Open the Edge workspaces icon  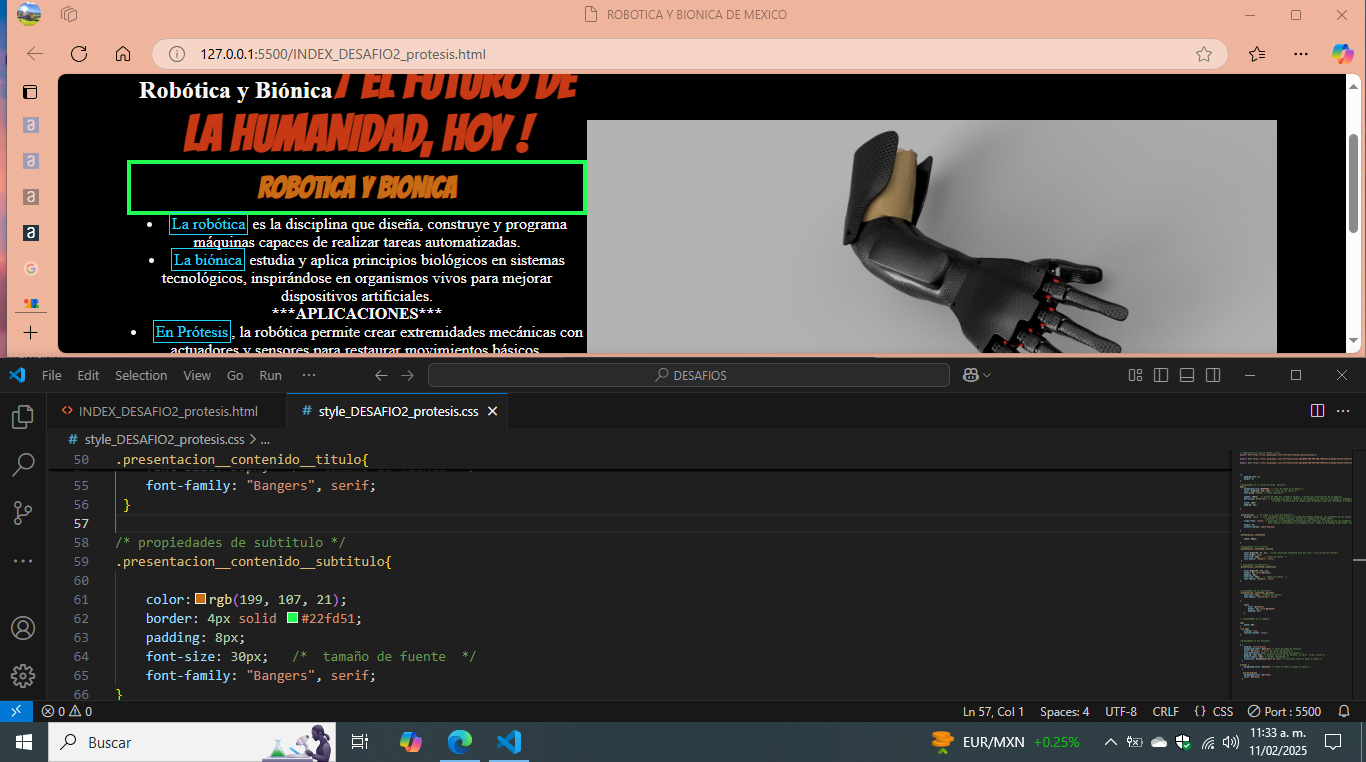click(x=69, y=15)
